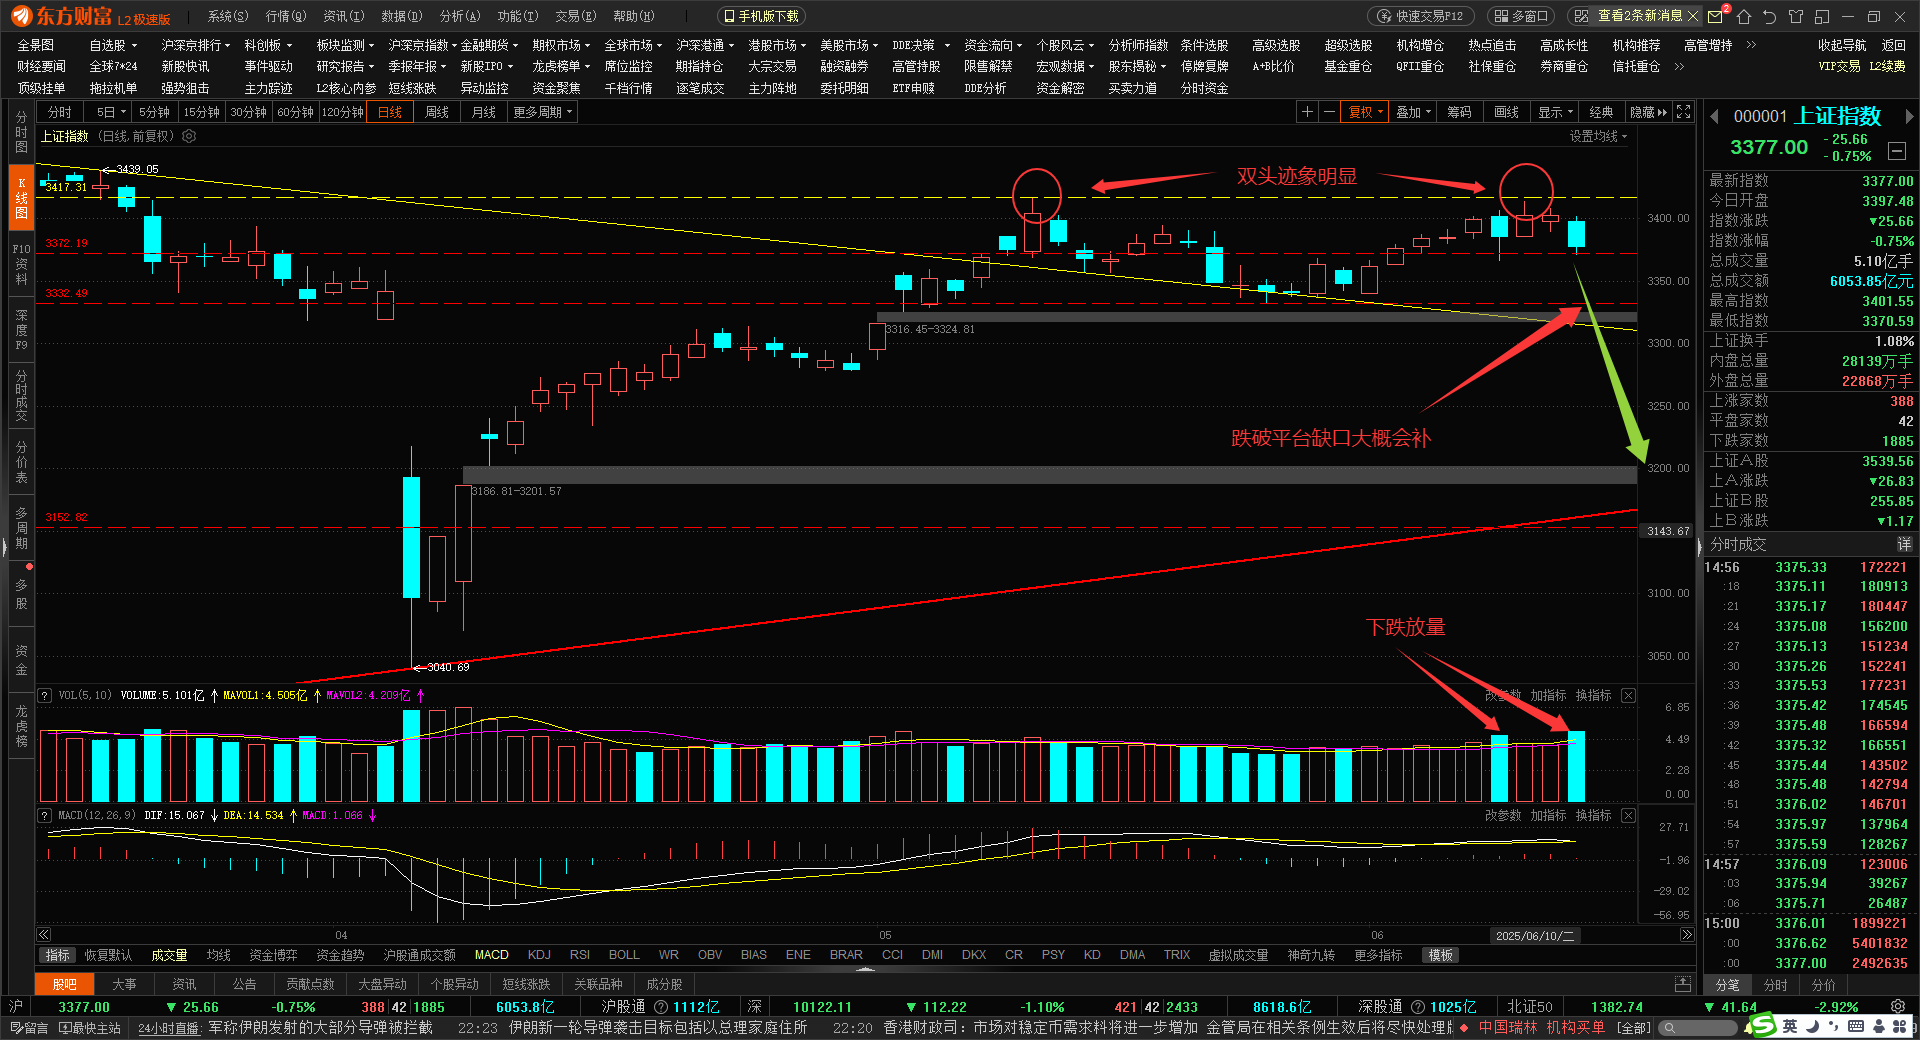Click the search box in status bar
Screen dimensions: 1920x1040
(x=1700, y=1027)
